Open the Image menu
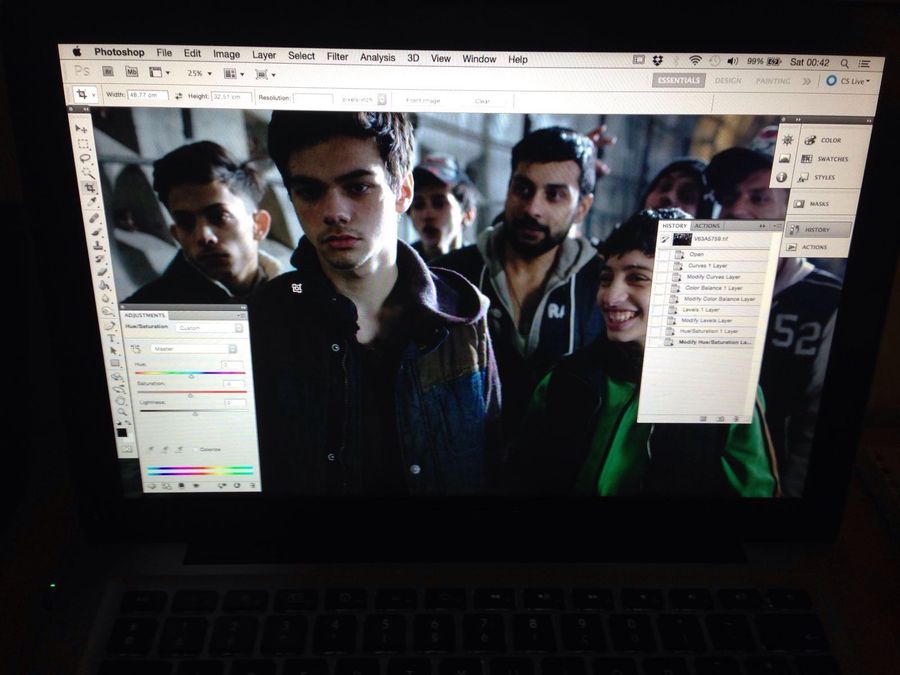 pos(226,54)
